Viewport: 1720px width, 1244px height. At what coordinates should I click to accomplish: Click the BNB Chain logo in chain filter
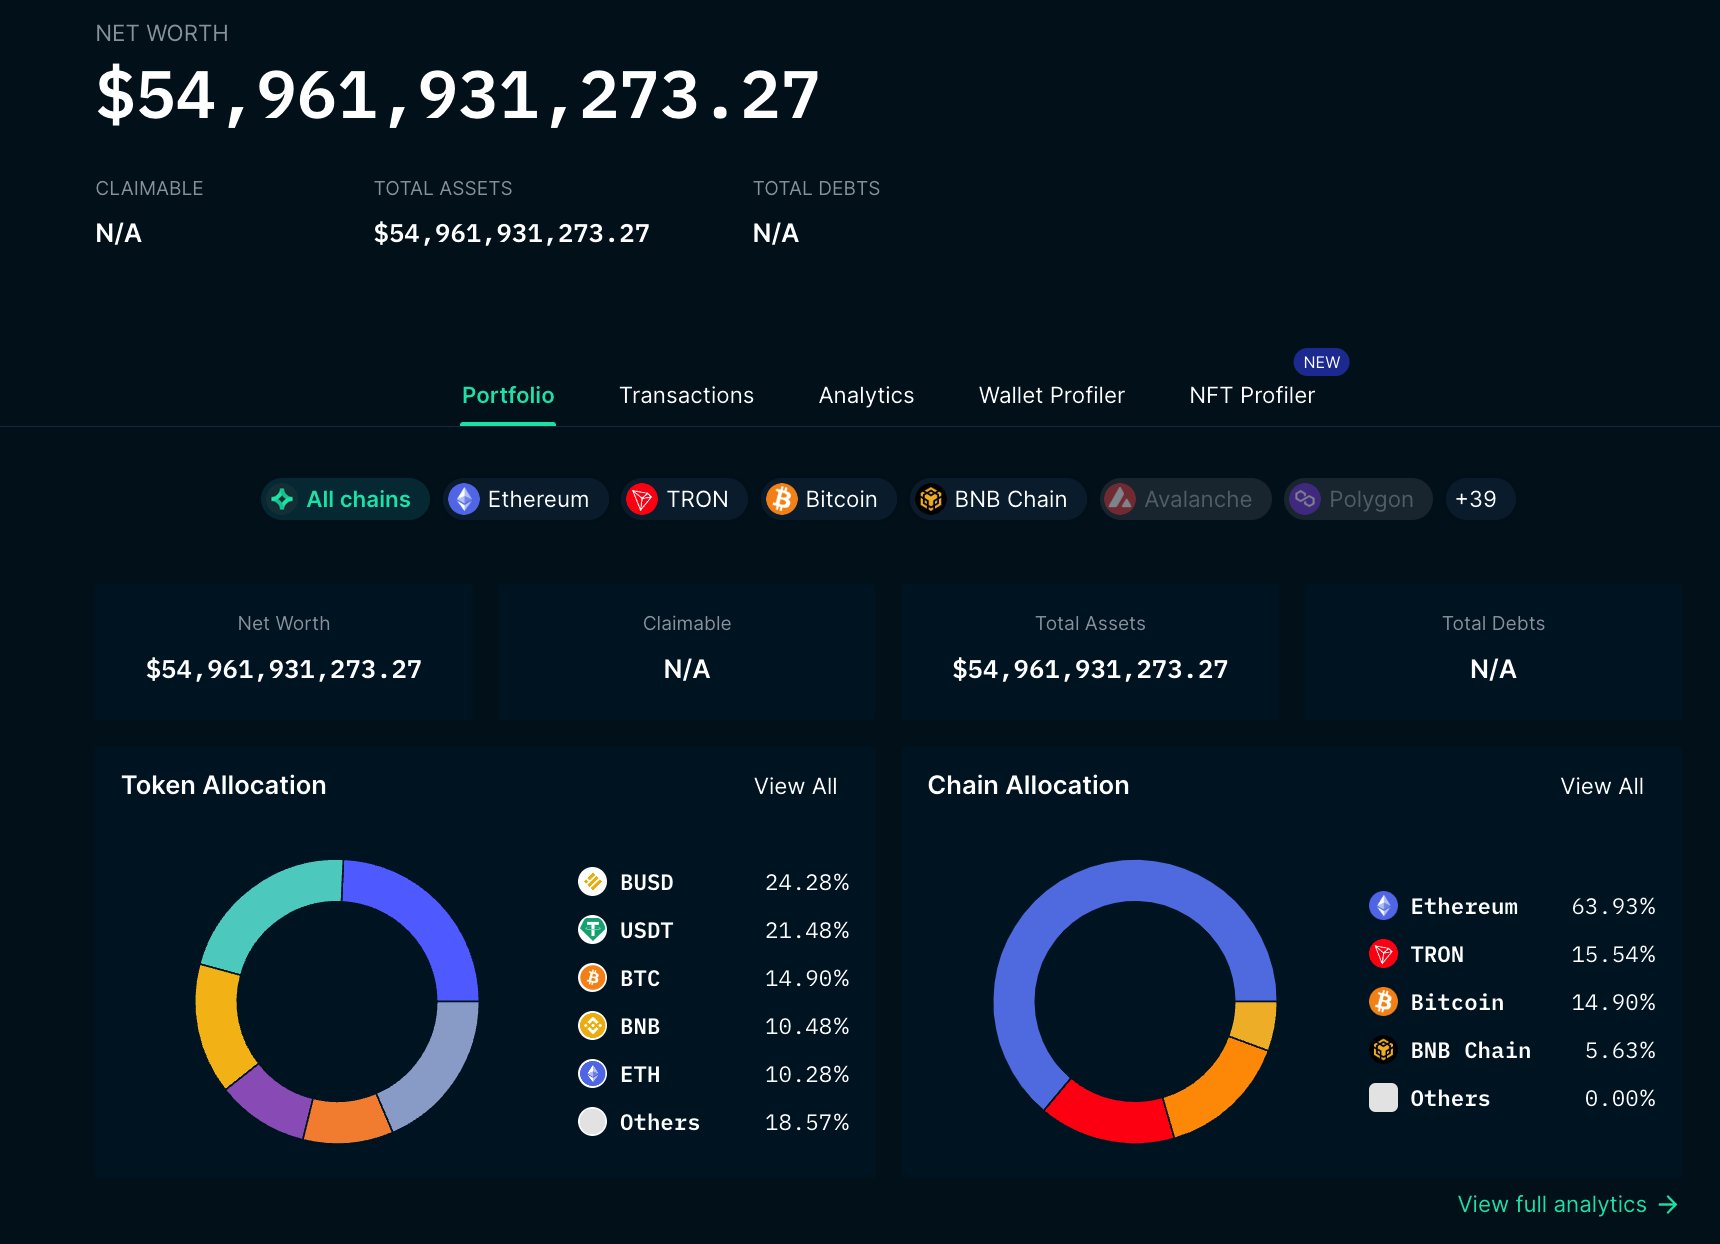(x=931, y=499)
